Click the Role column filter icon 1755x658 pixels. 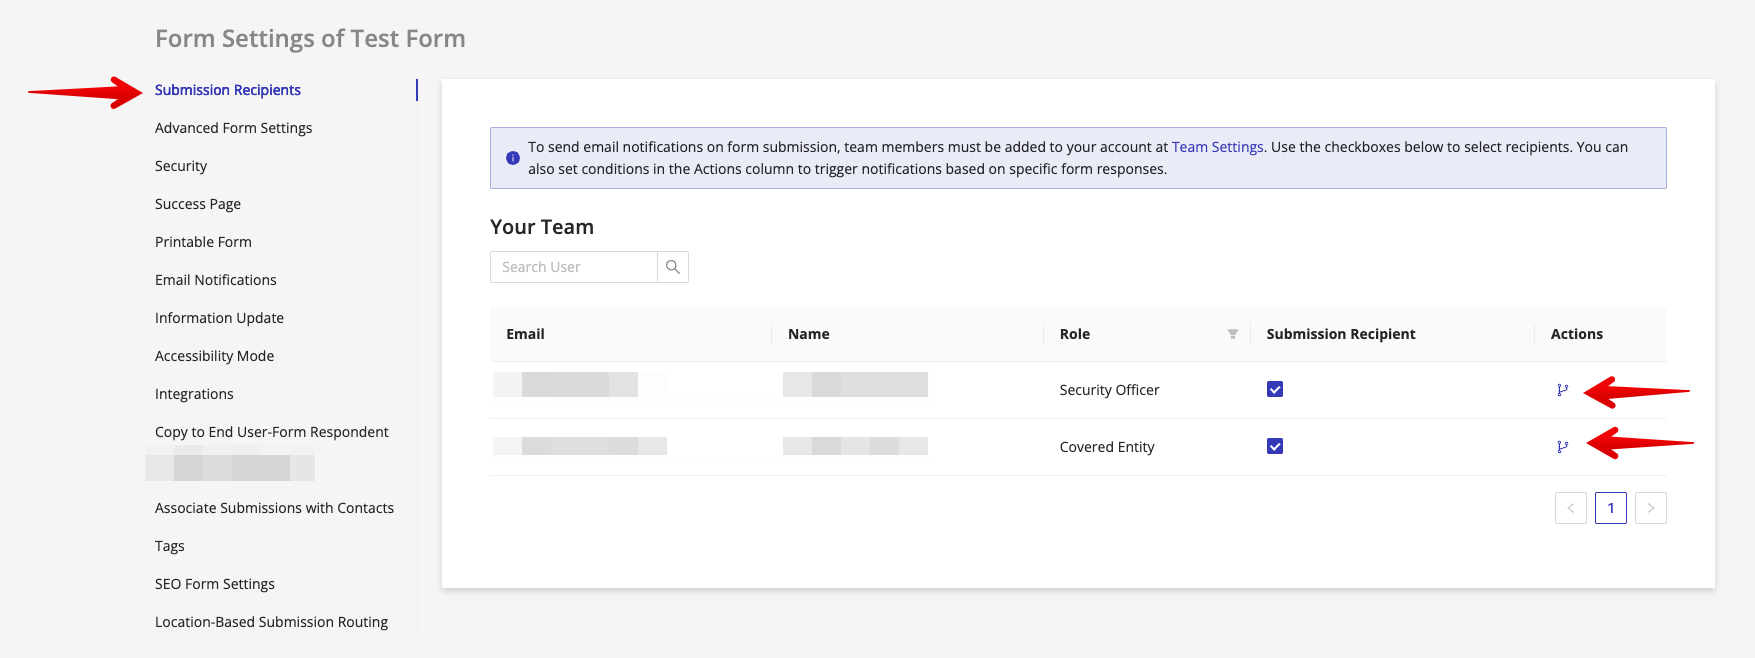(1232, 334)
